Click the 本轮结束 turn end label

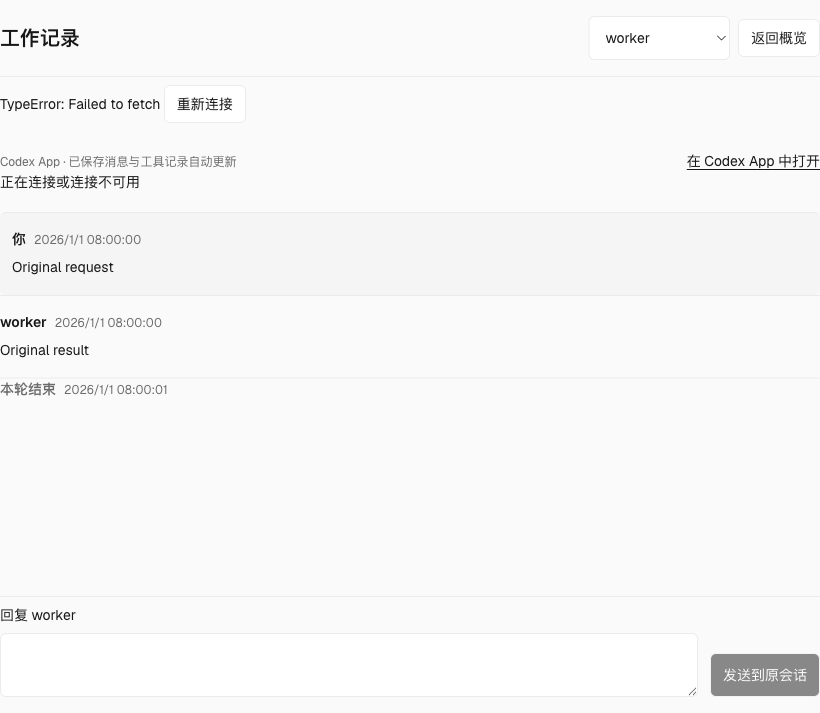(28, 390)
